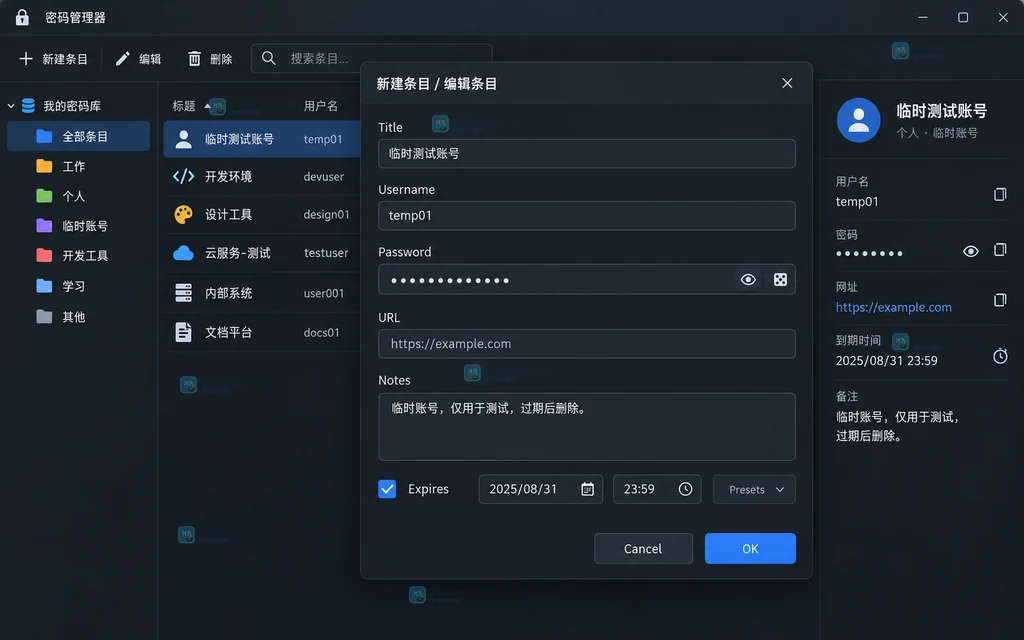Viewport: 1024px width, 640px height.
Task: Reveal the password in the dialog field
Action: point(748,280)
